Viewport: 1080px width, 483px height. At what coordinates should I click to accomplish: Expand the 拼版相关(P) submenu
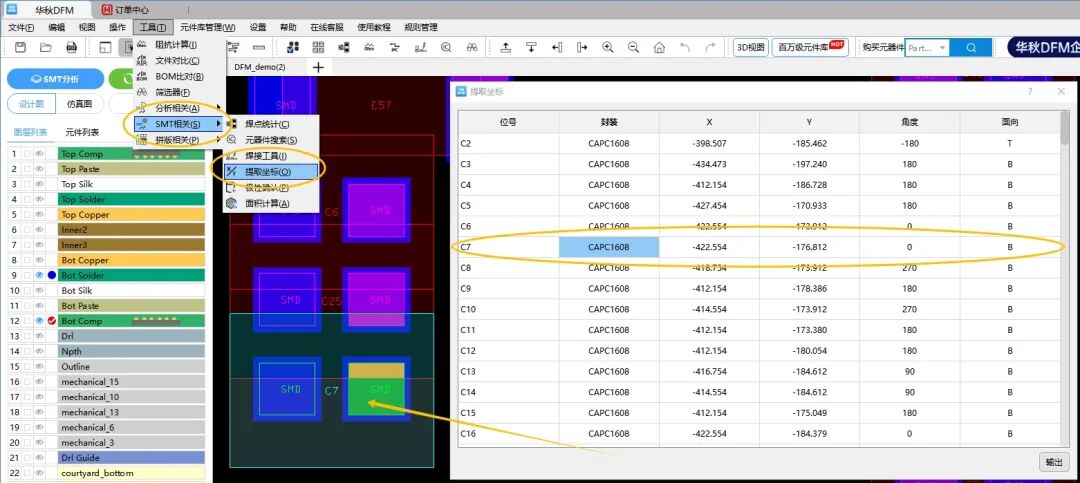178,140
